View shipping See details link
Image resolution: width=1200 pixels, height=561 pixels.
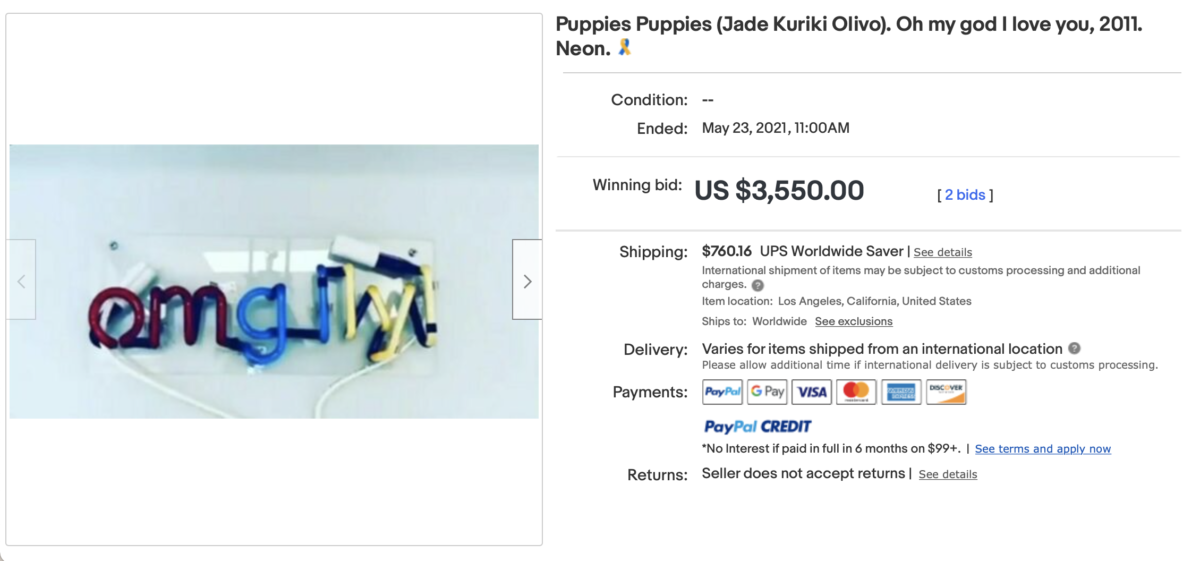click(942, 252)
